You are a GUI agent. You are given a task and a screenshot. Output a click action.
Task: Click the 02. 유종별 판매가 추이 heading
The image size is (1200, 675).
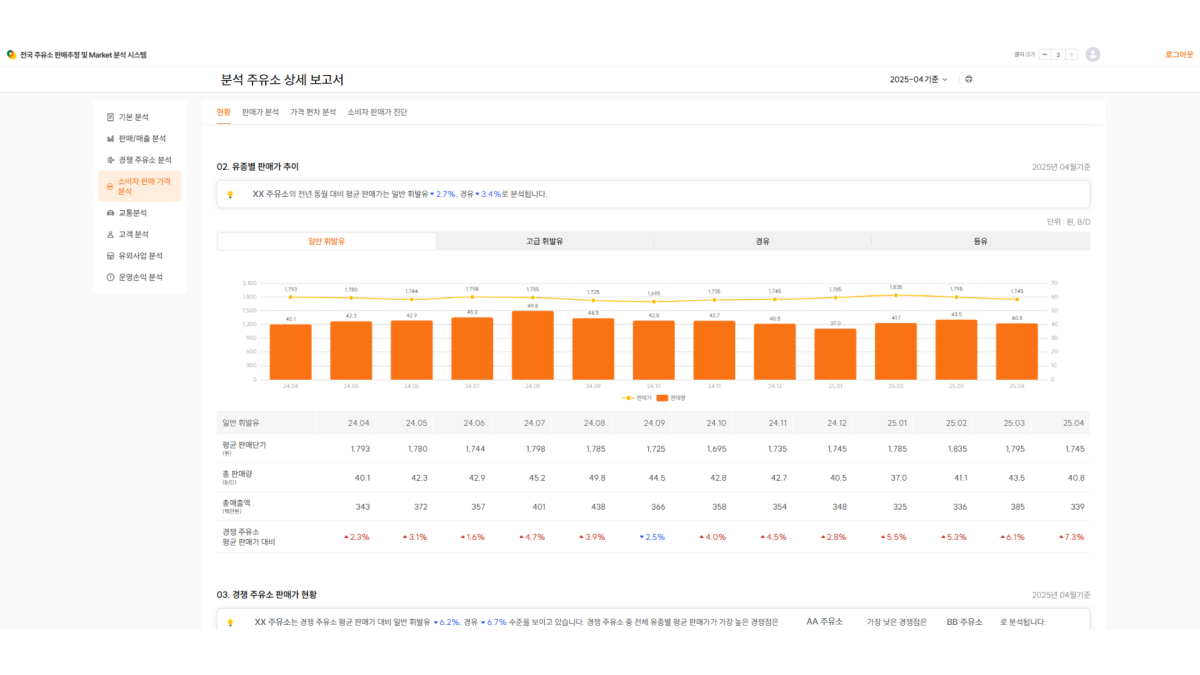point(257,166)
